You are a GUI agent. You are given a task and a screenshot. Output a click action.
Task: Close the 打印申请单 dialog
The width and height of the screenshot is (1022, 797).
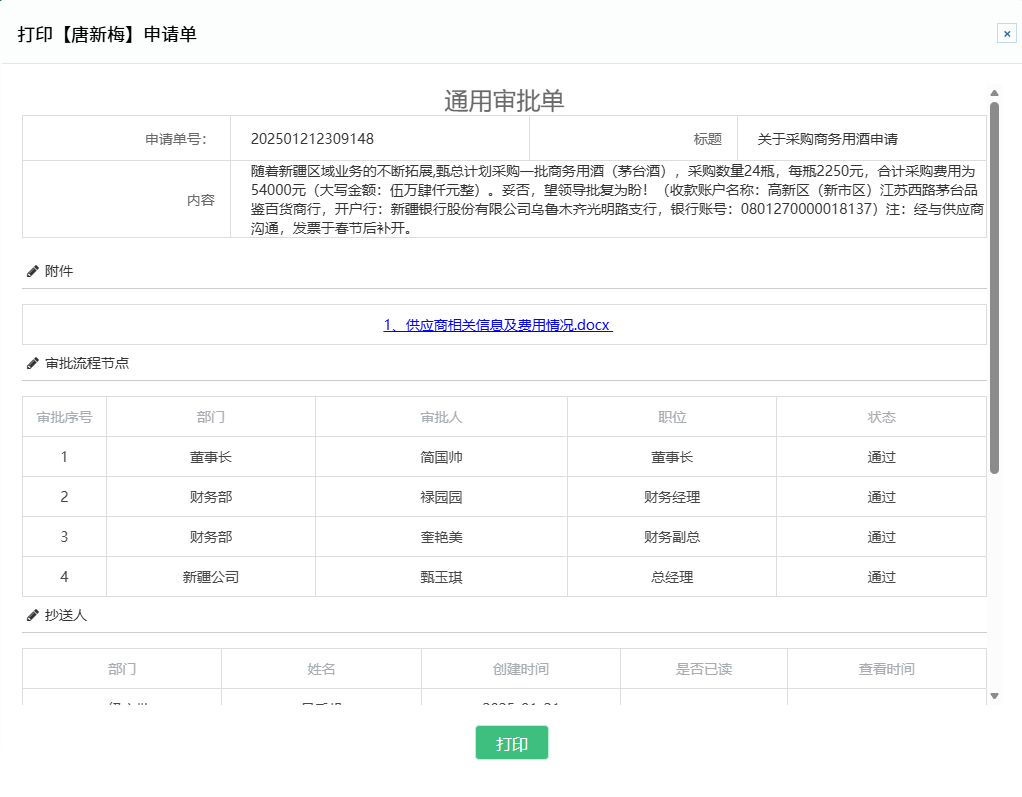1006,34
